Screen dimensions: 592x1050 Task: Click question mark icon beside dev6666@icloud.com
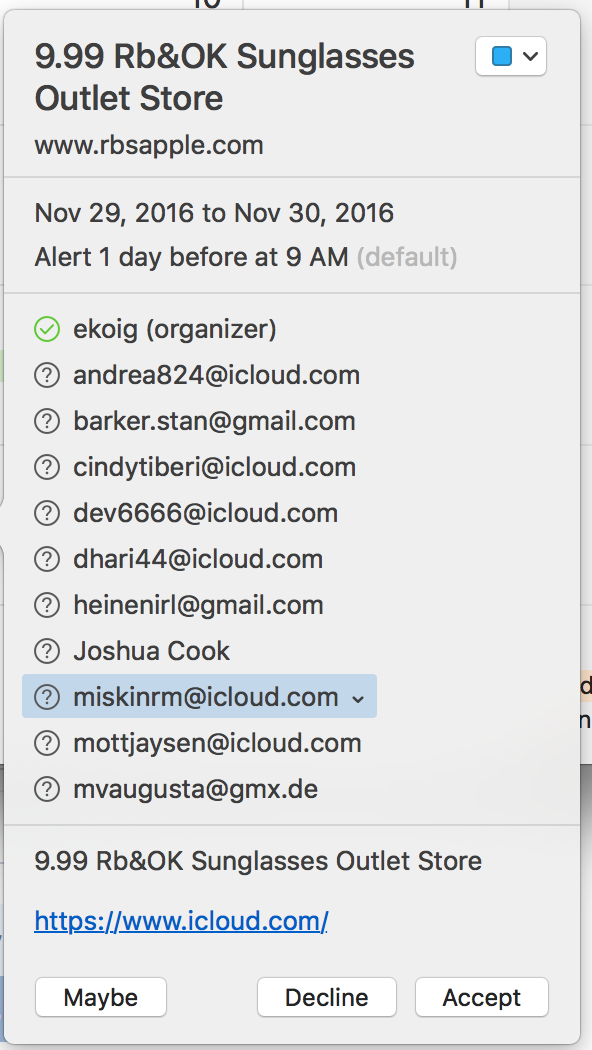point(47,514)
